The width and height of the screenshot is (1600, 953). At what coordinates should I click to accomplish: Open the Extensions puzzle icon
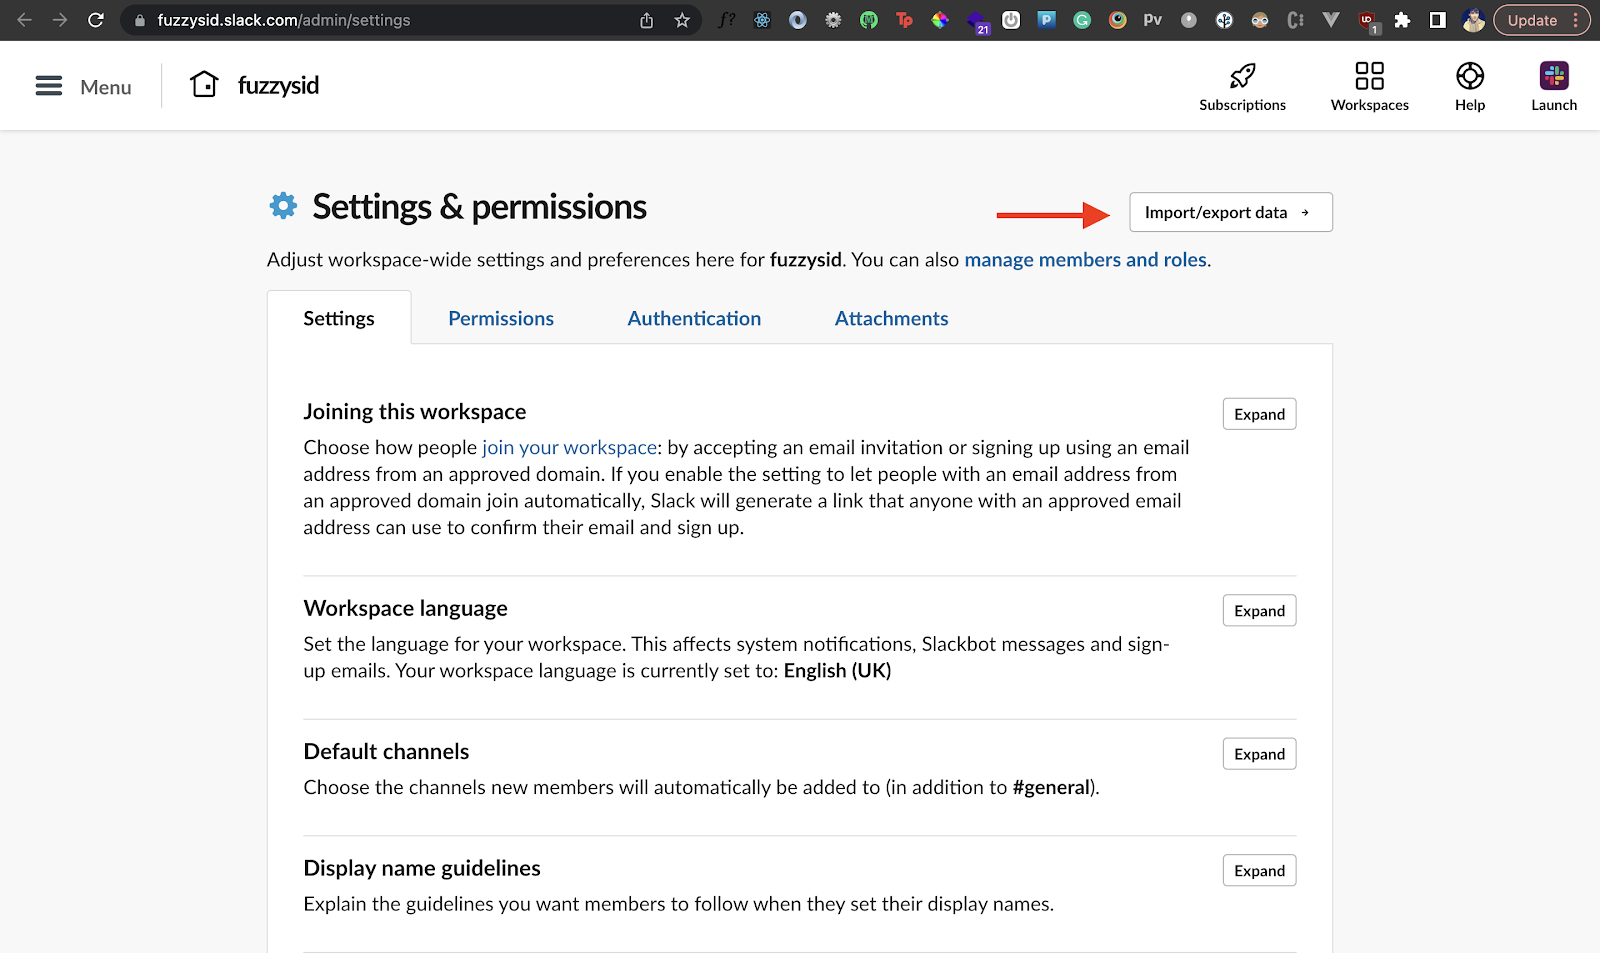1403,20
